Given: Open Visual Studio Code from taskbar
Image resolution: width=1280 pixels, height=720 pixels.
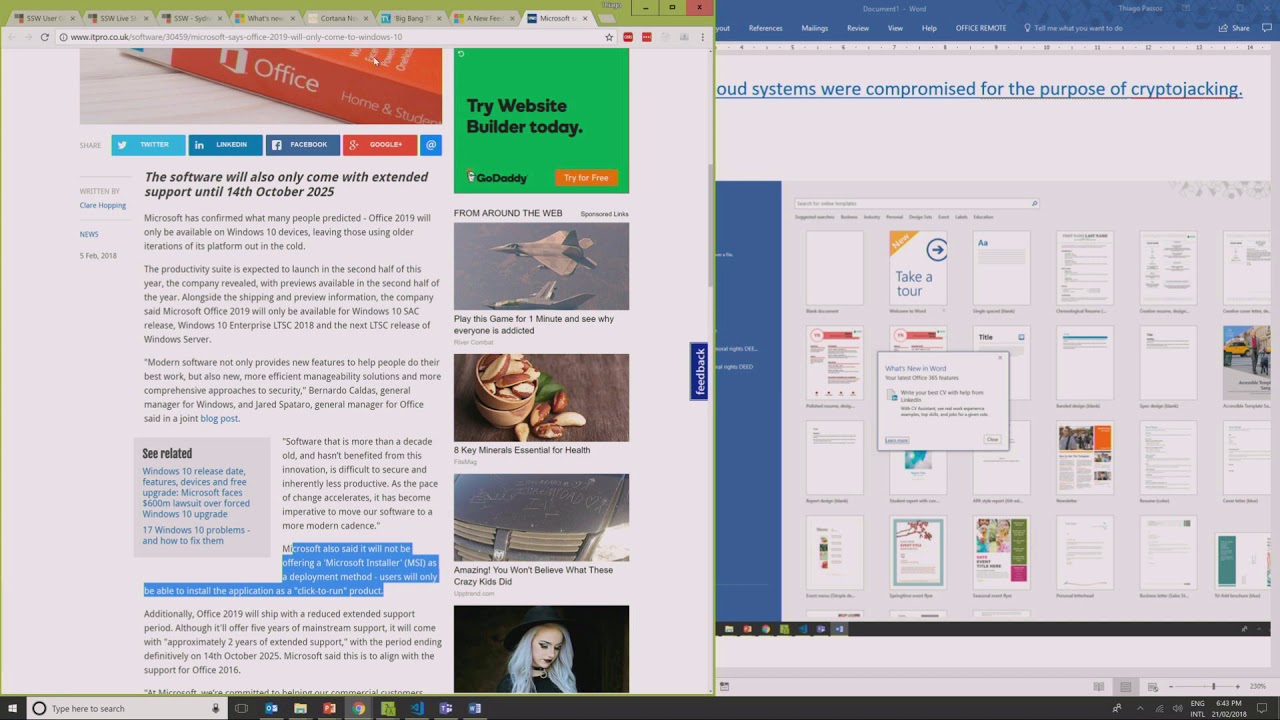Looking at the screenshot, I should pyautogui.click(x=417, y=708).
